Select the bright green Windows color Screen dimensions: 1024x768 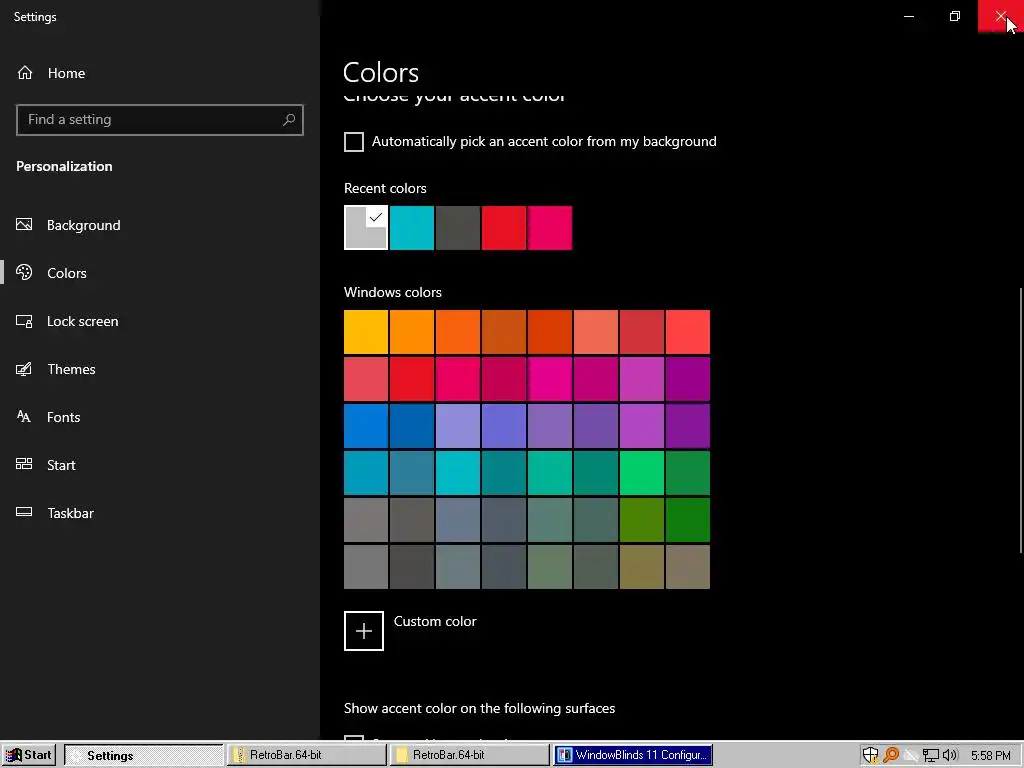click(642, 473)
